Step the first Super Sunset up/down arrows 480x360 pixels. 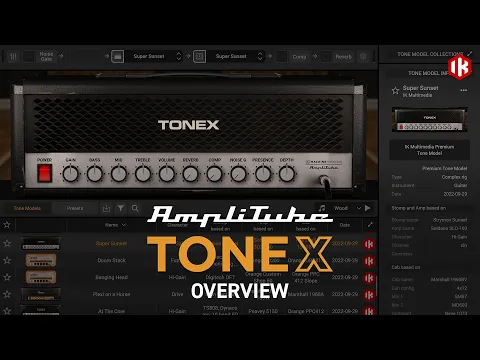click(179, 56)
